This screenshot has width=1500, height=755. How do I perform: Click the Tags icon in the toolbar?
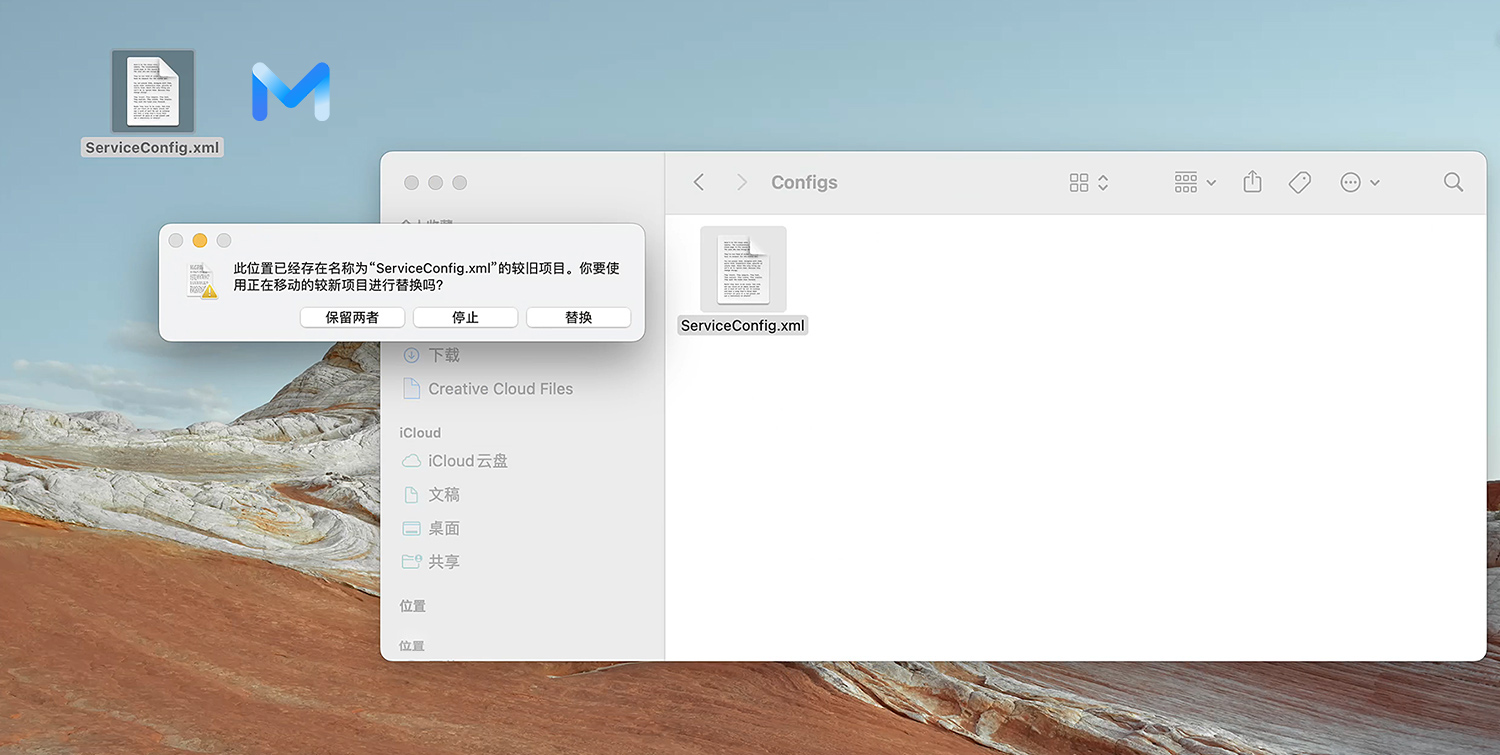click(x=1299, y=182)
